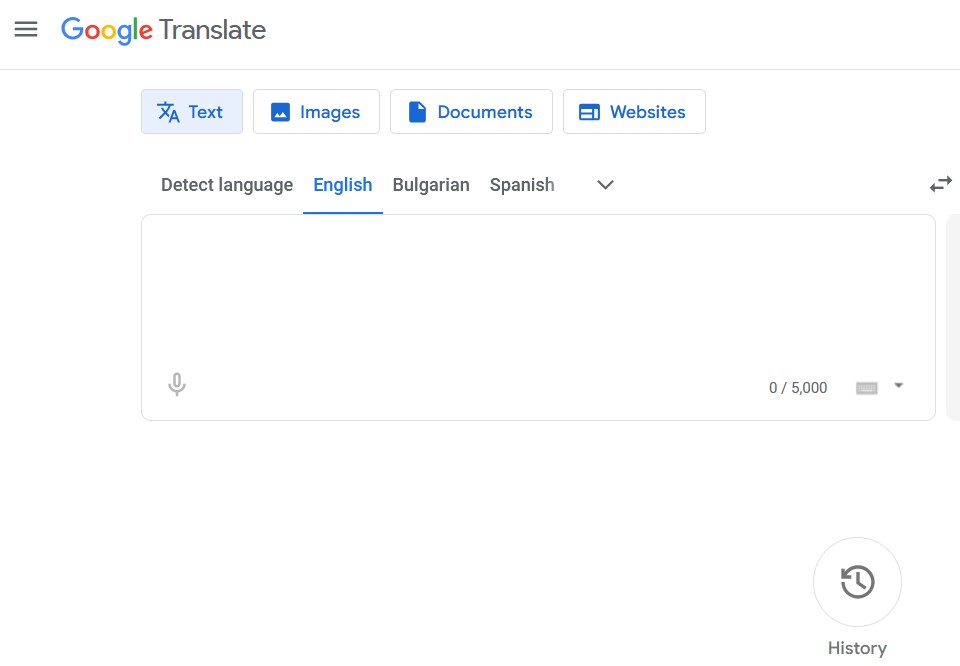960x666 pixels.
Task: Expand the more source languages chevron
Action: (x=605, y=185)
